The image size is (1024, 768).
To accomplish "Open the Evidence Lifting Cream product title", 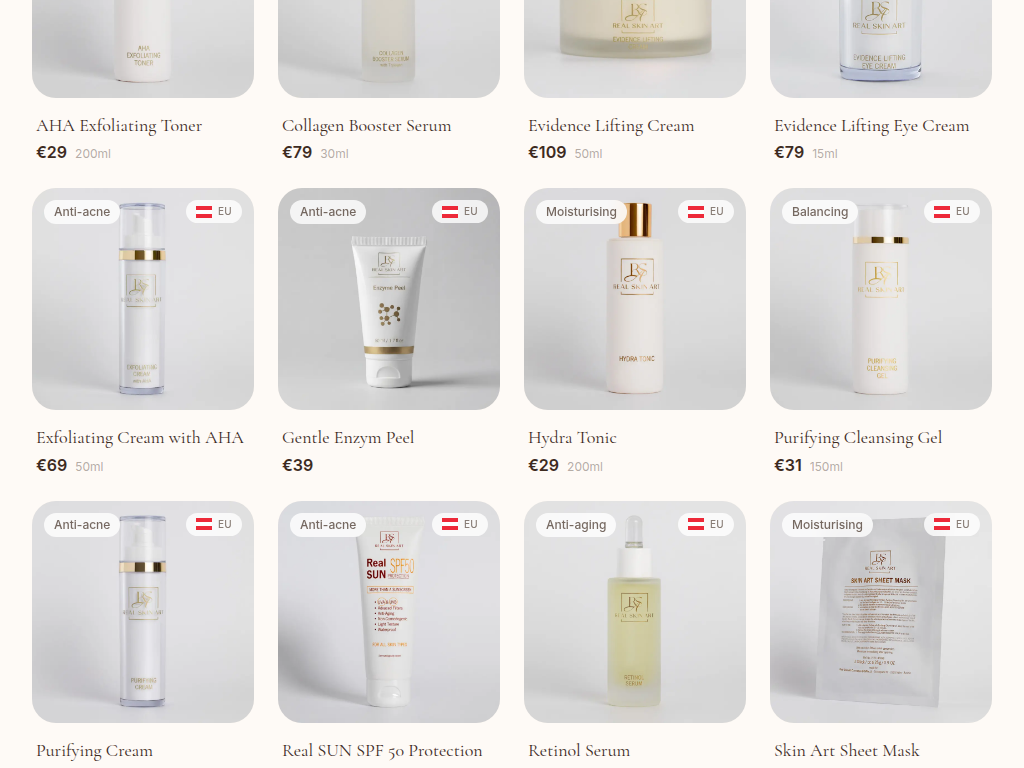I will pos(611,125).
